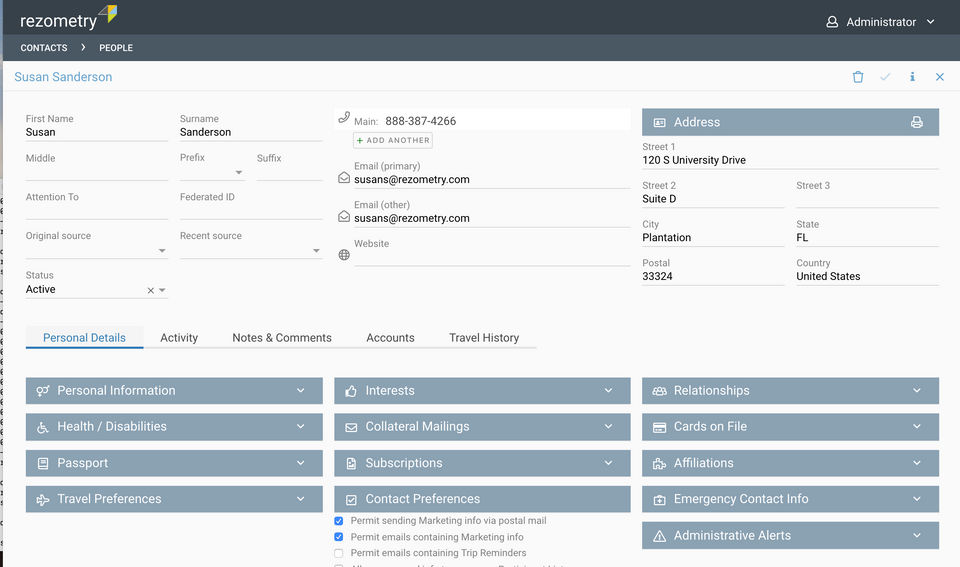The image size is (960, 567).
Task: Click the envelope icon next to primary email
Action: pyautogui.click(x=344, y=178)
